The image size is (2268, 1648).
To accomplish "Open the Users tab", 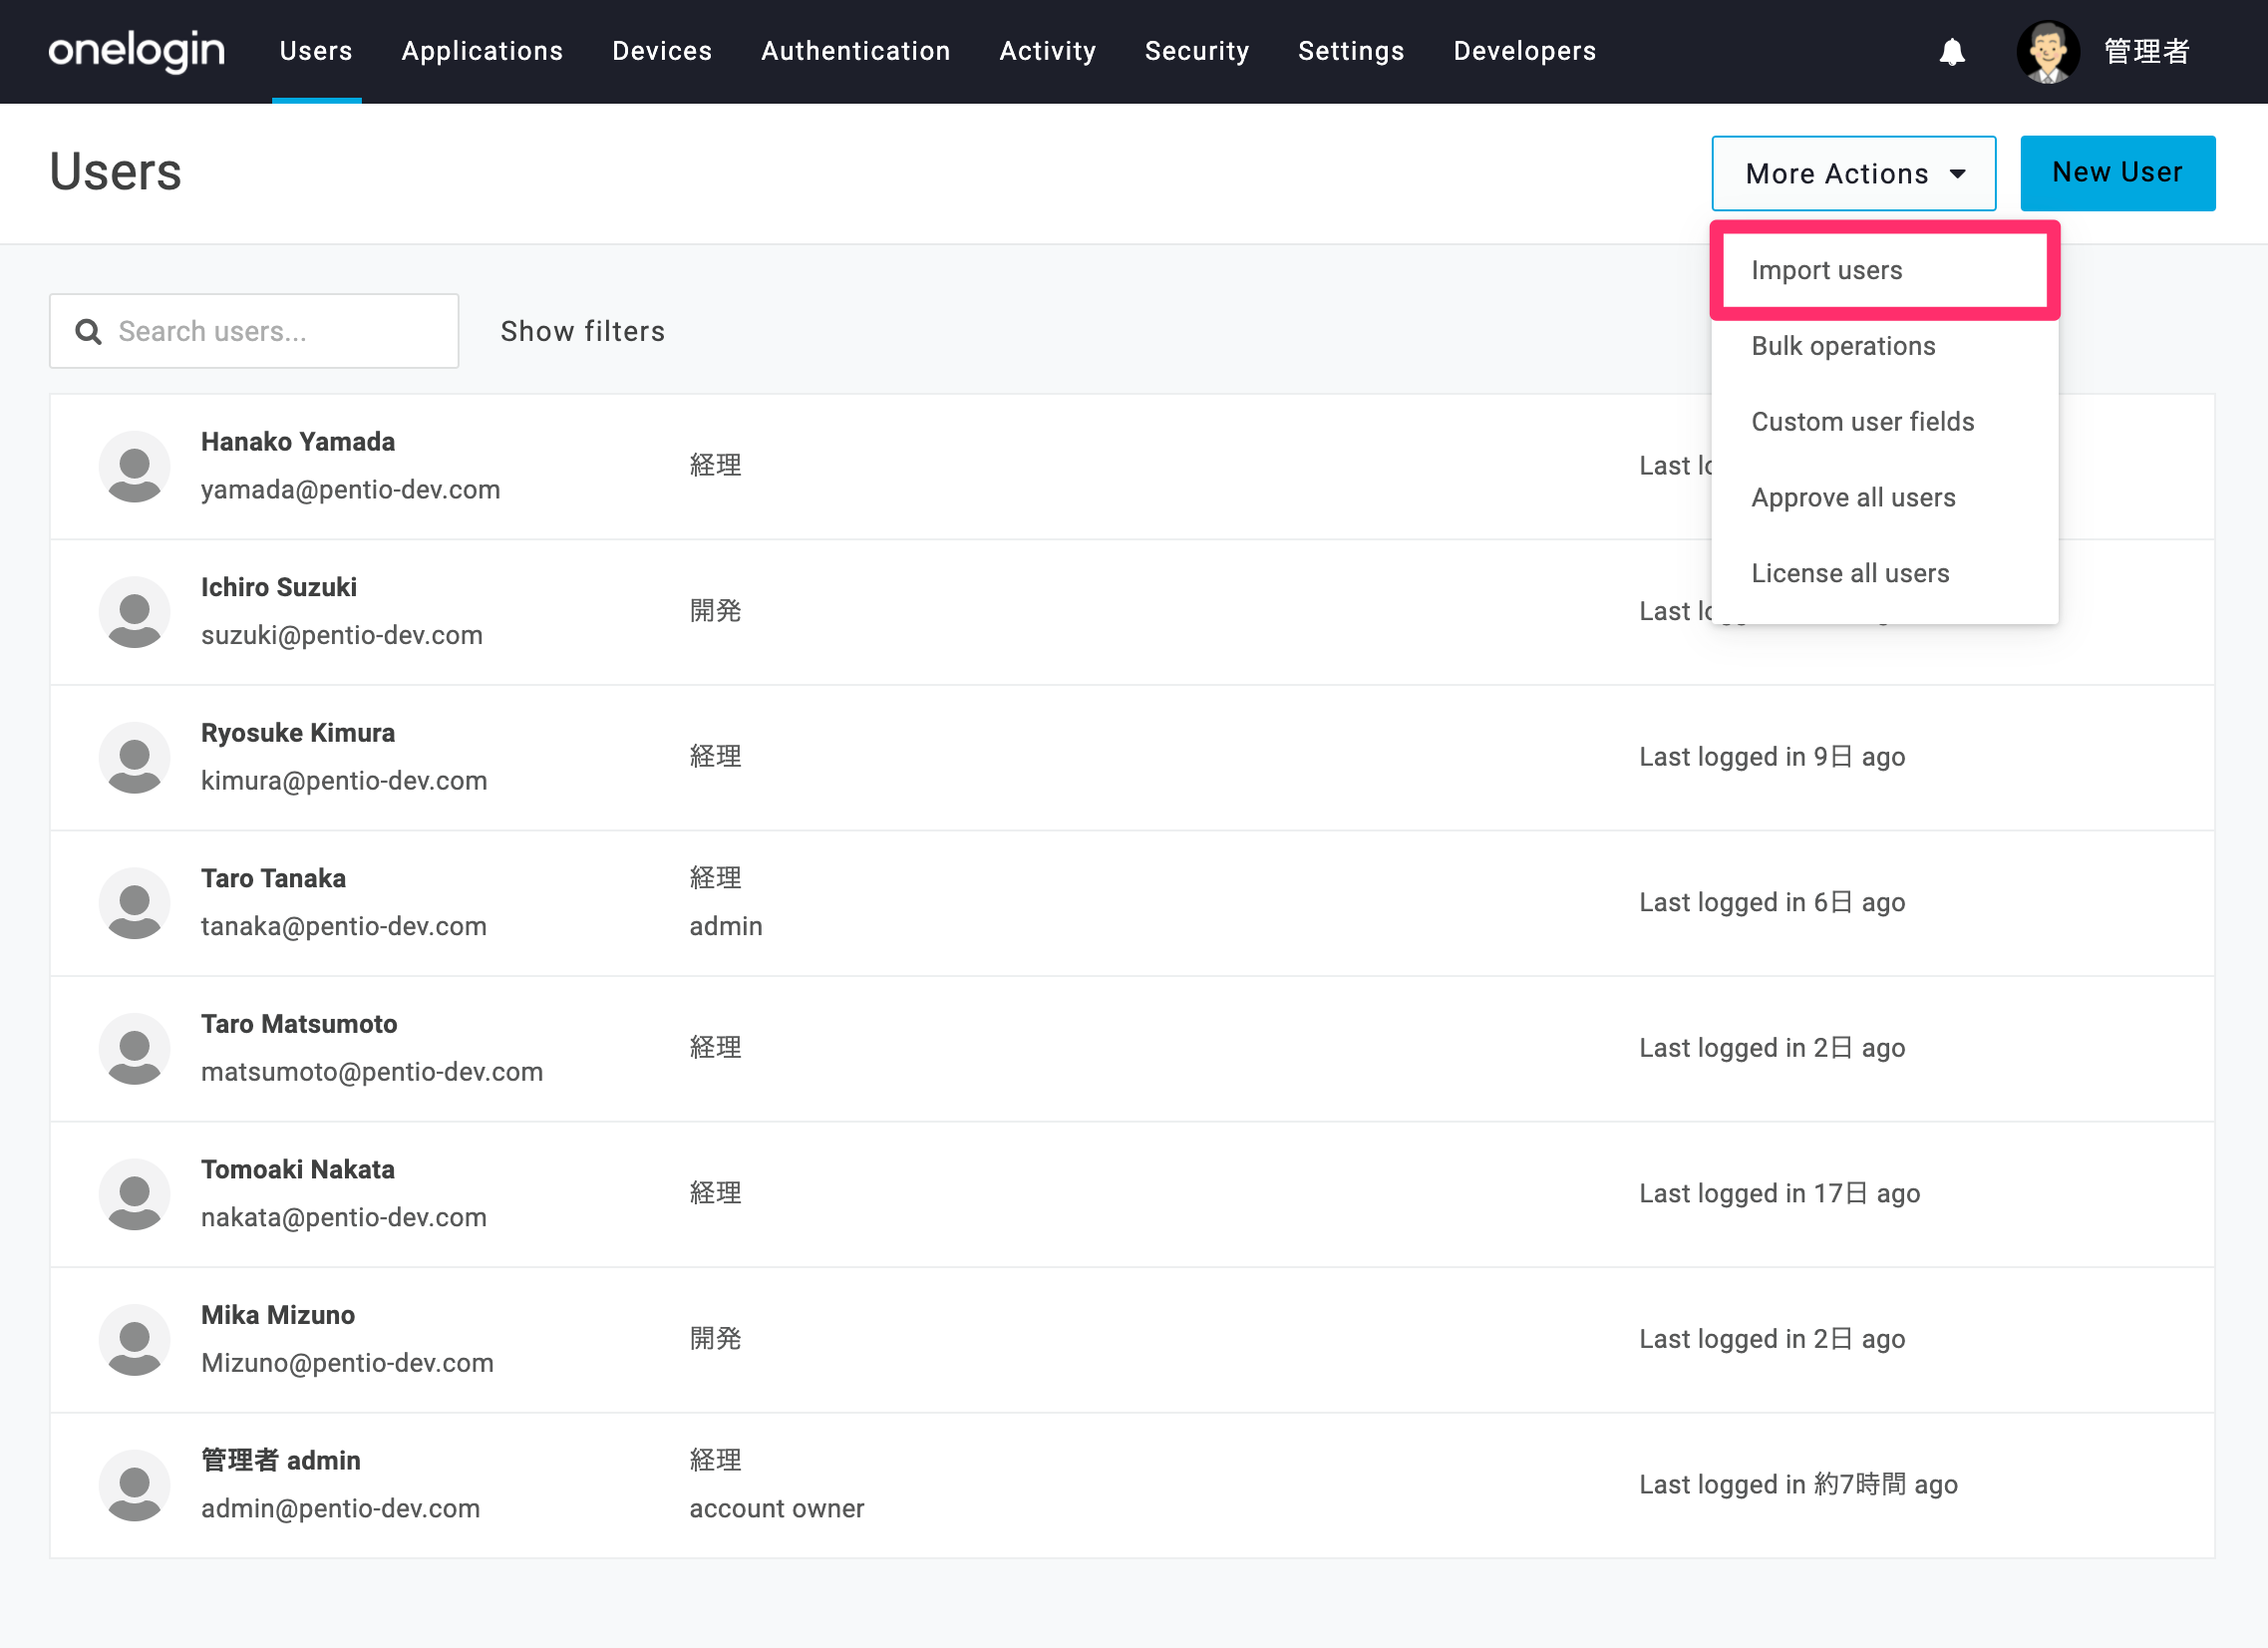I will [x=316, y=51].
